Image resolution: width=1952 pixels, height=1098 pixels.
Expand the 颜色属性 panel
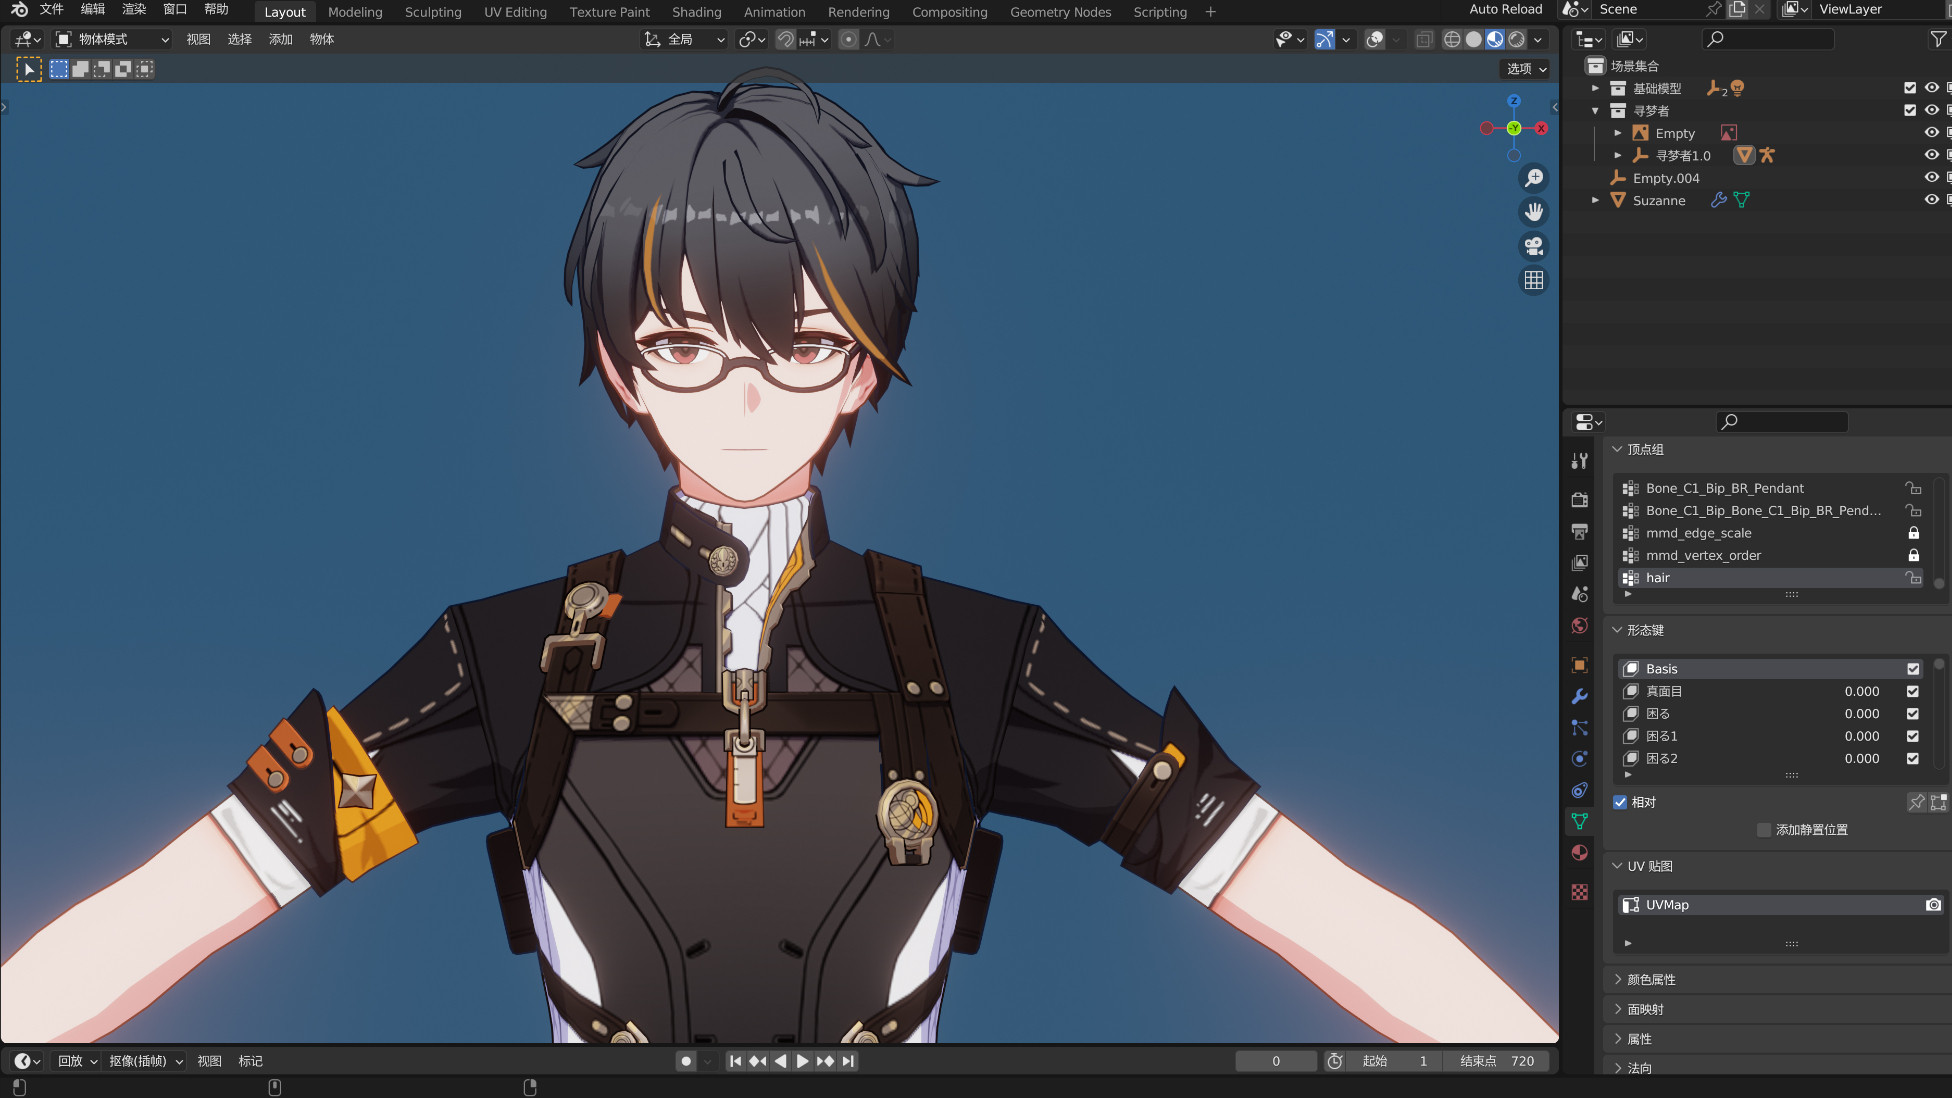1651,980
